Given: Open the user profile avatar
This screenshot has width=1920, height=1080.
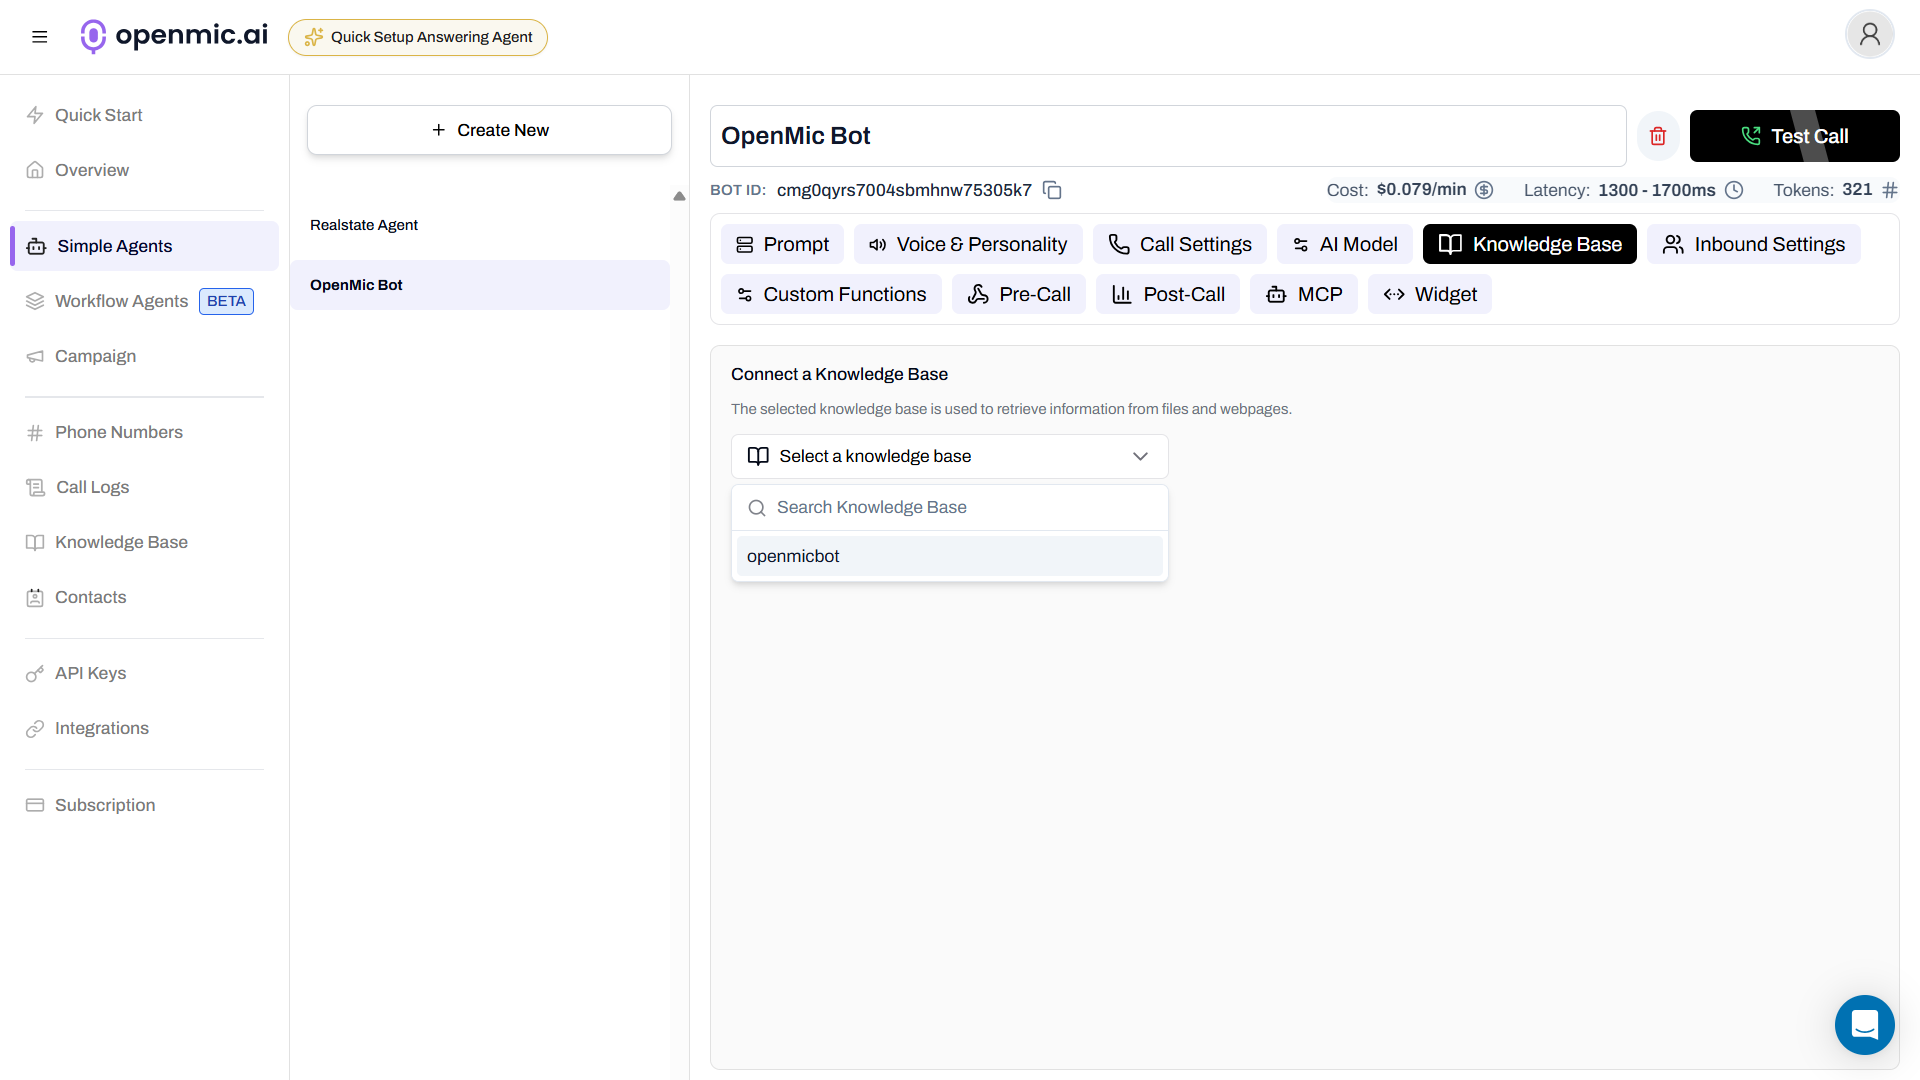Looking at the screenshot, I should (1869, 34).
